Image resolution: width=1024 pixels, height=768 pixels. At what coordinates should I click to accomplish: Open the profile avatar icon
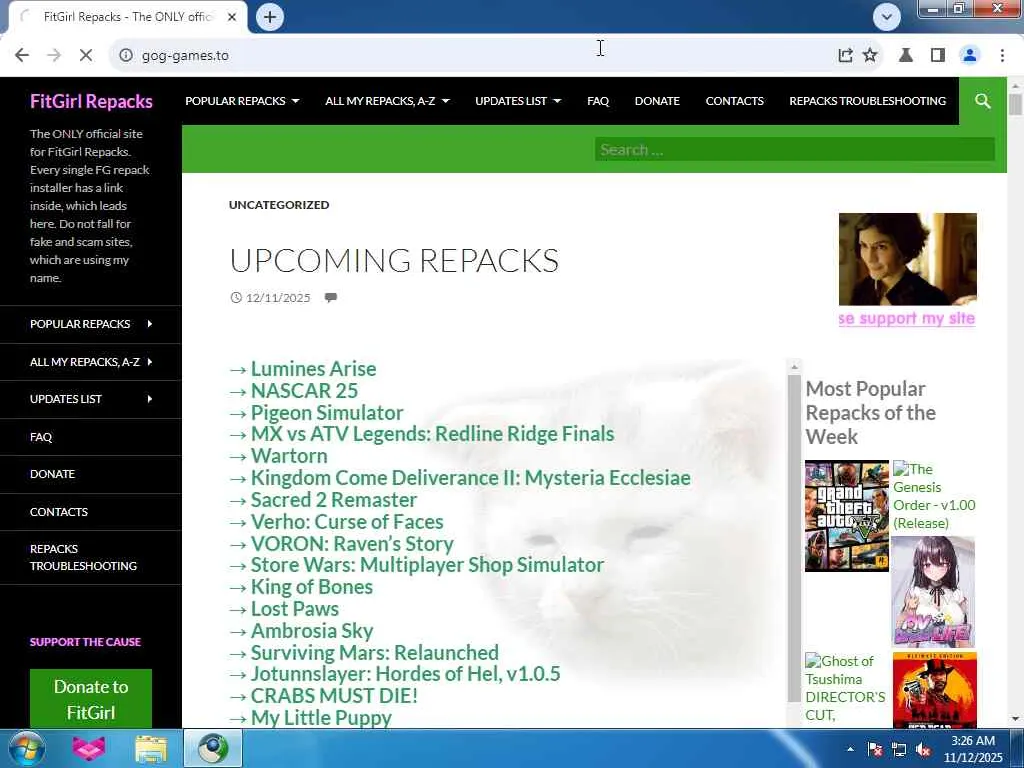point(970,56)
